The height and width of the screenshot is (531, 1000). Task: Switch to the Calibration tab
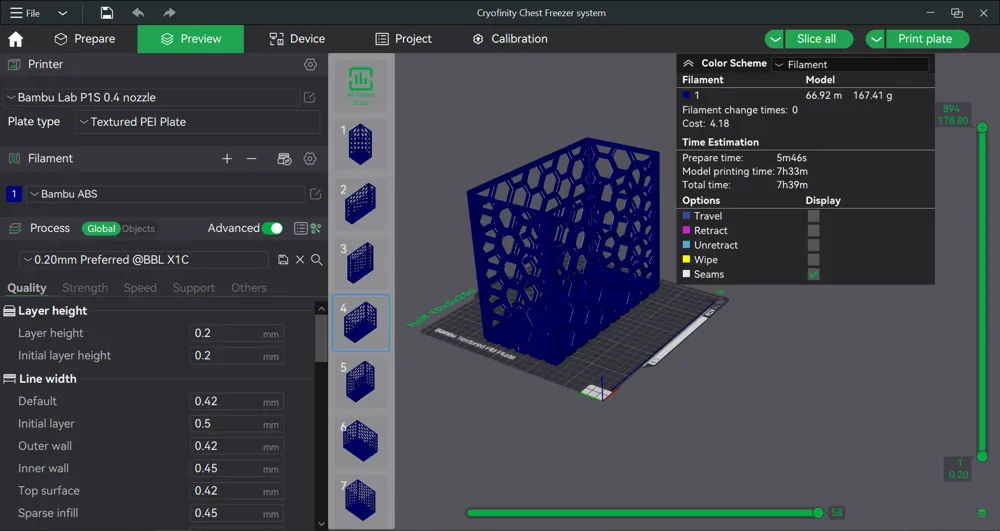click(510, 39)
